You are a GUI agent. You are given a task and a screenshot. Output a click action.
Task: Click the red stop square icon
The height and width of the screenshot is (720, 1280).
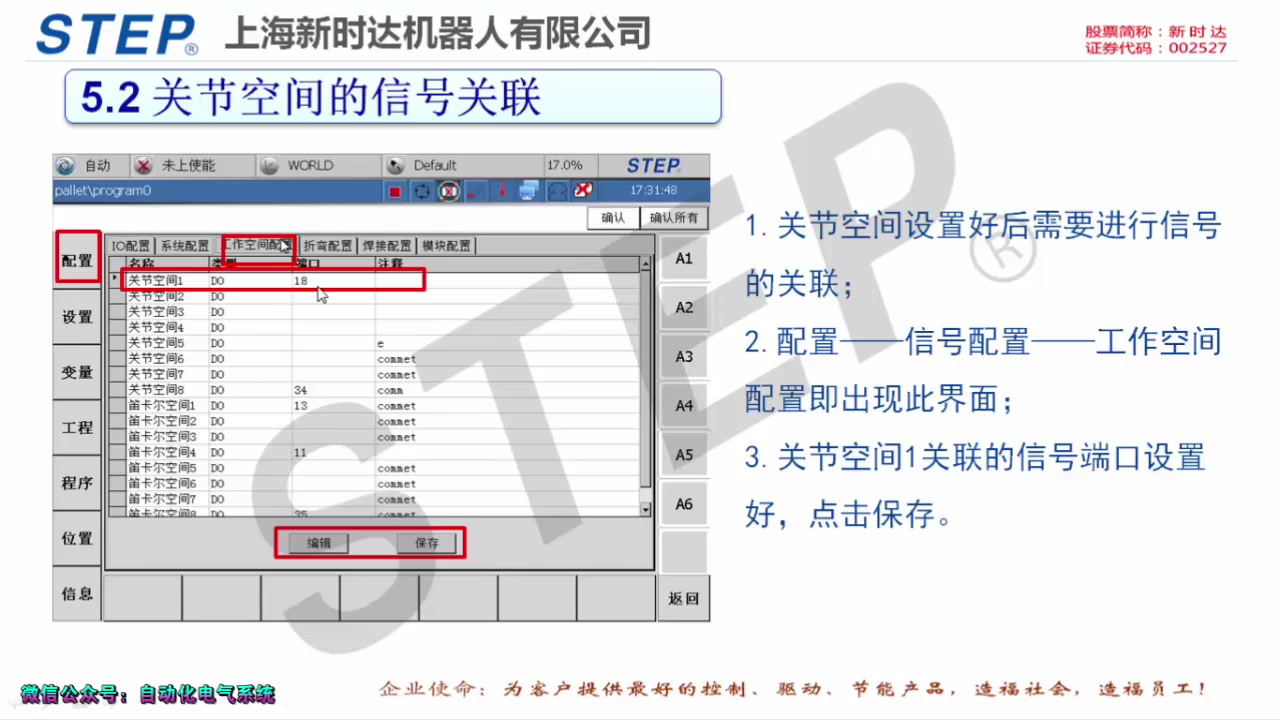[395, 191]
